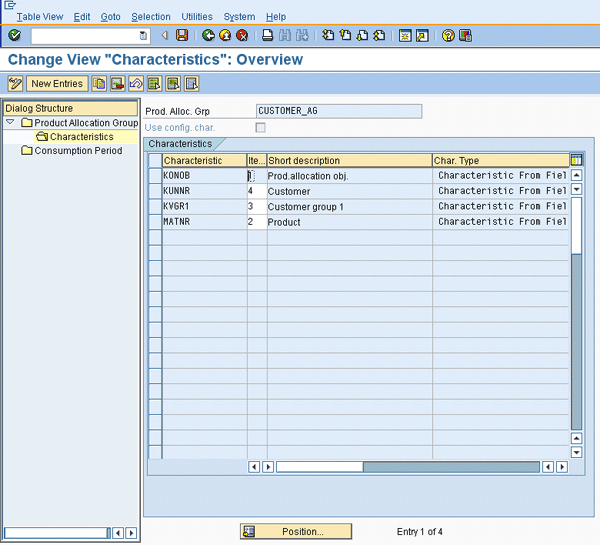The image size is (600, 545).
Task: Toggle the Use config. char. checkbox
Action: pos(260,128)
